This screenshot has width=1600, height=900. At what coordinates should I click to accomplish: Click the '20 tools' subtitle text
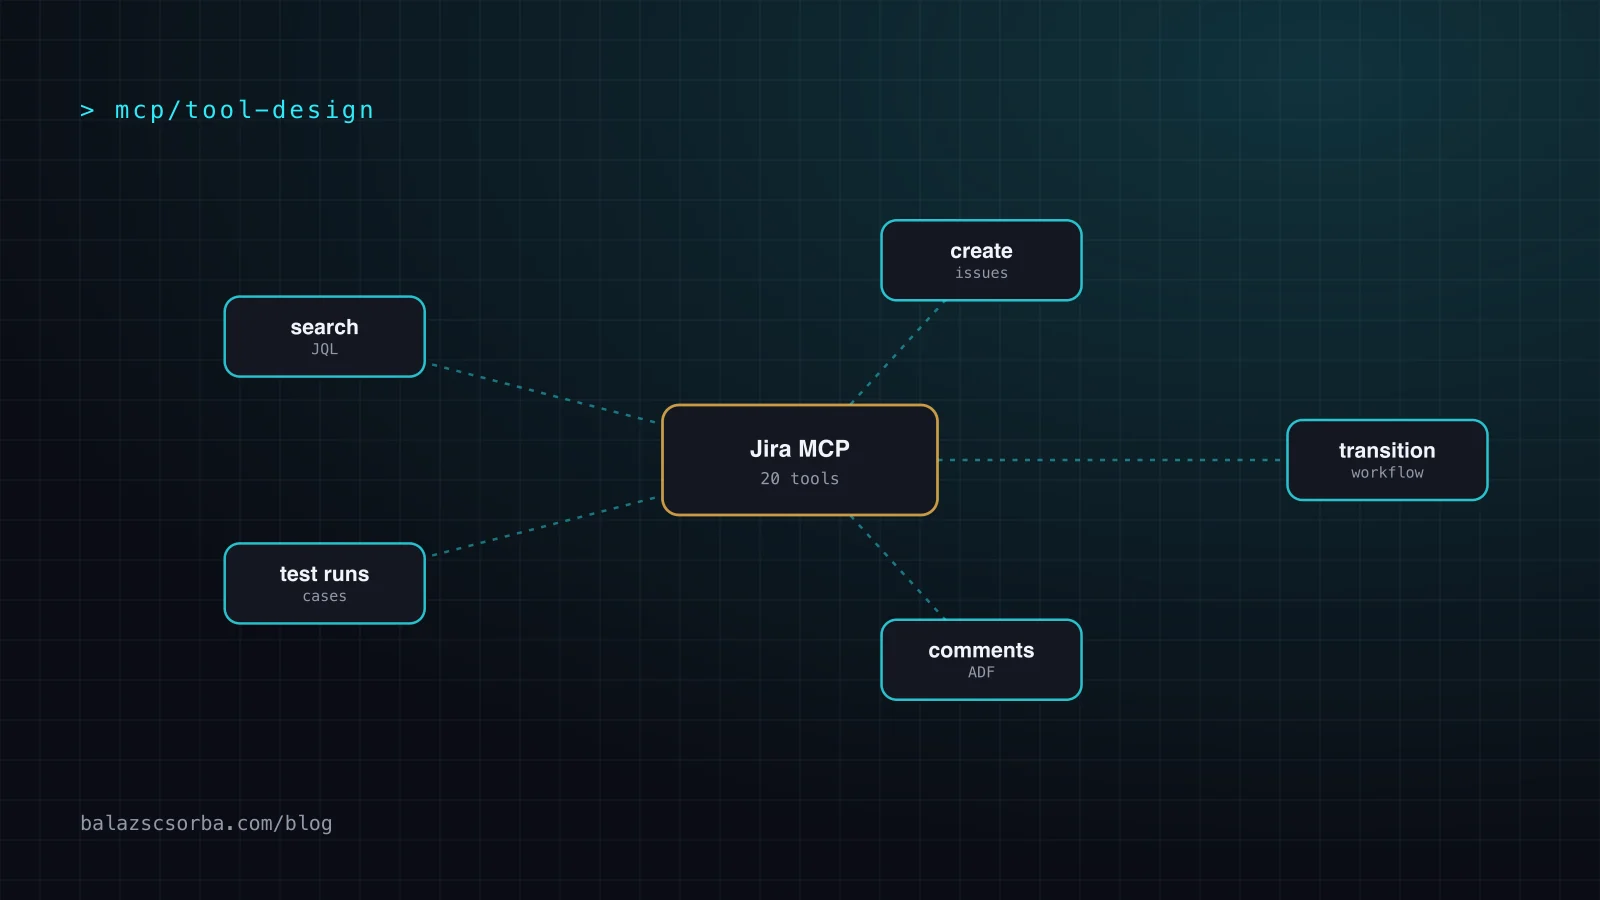(x=800, y=479)
